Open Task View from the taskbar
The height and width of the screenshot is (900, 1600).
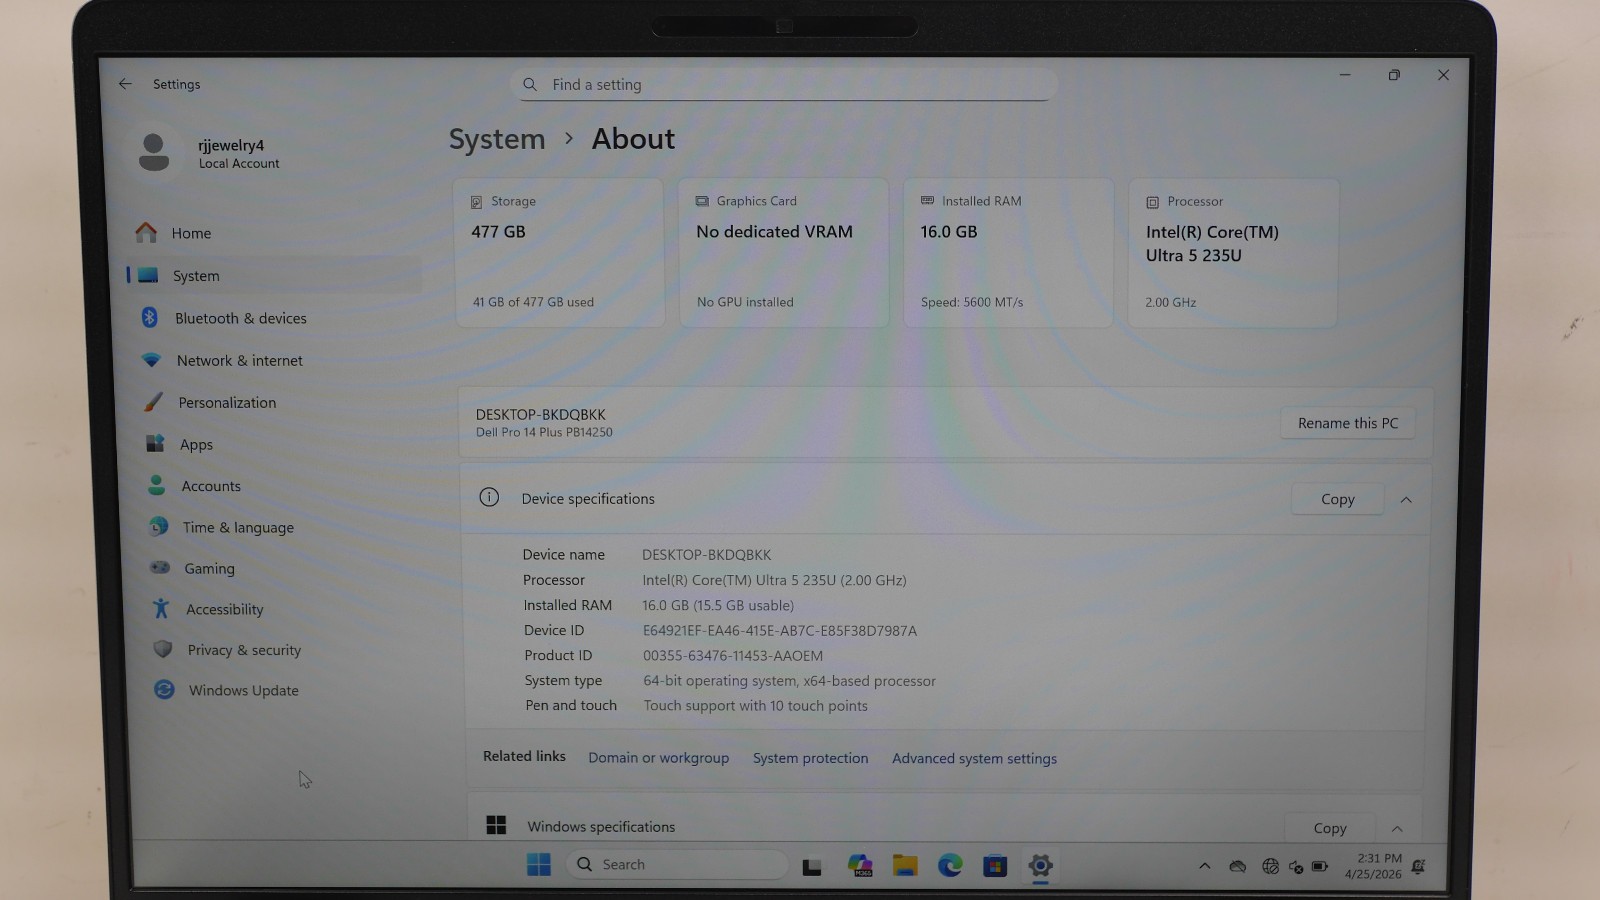[x=812, y=866]
